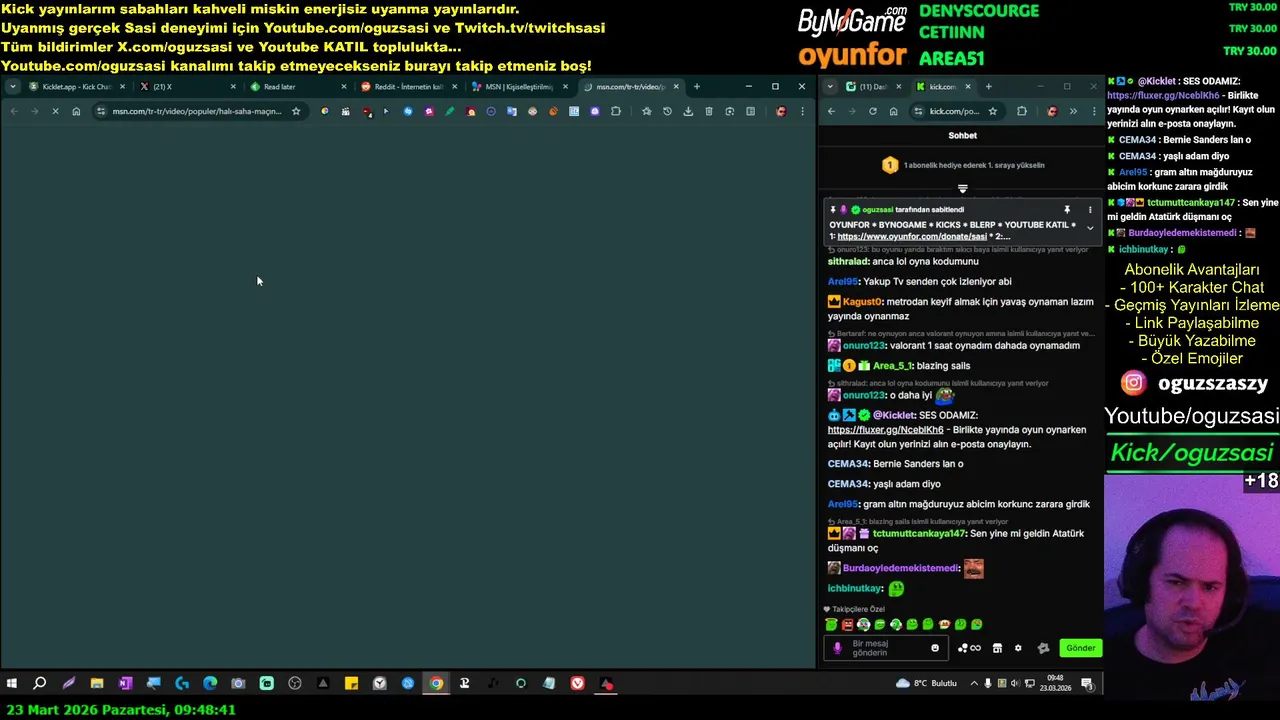1280x720 pixels.
Task: Open the Chrome menu in the MSN window
Action: click(x=802, y=111)
